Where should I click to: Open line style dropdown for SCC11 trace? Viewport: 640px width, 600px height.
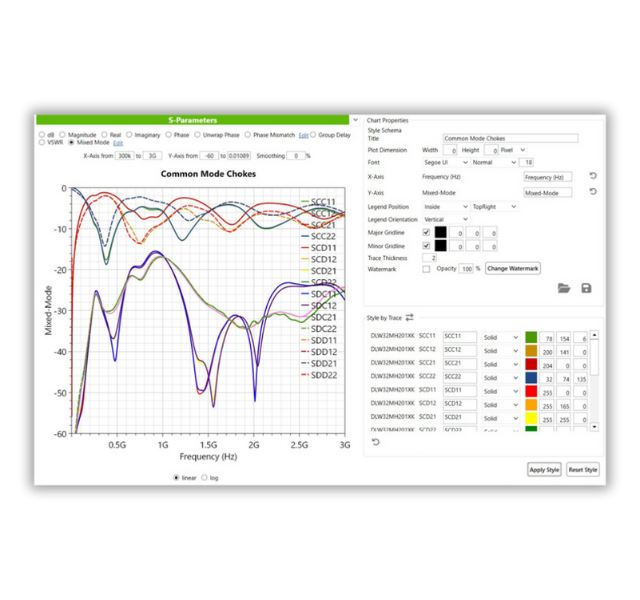[501, 337]
